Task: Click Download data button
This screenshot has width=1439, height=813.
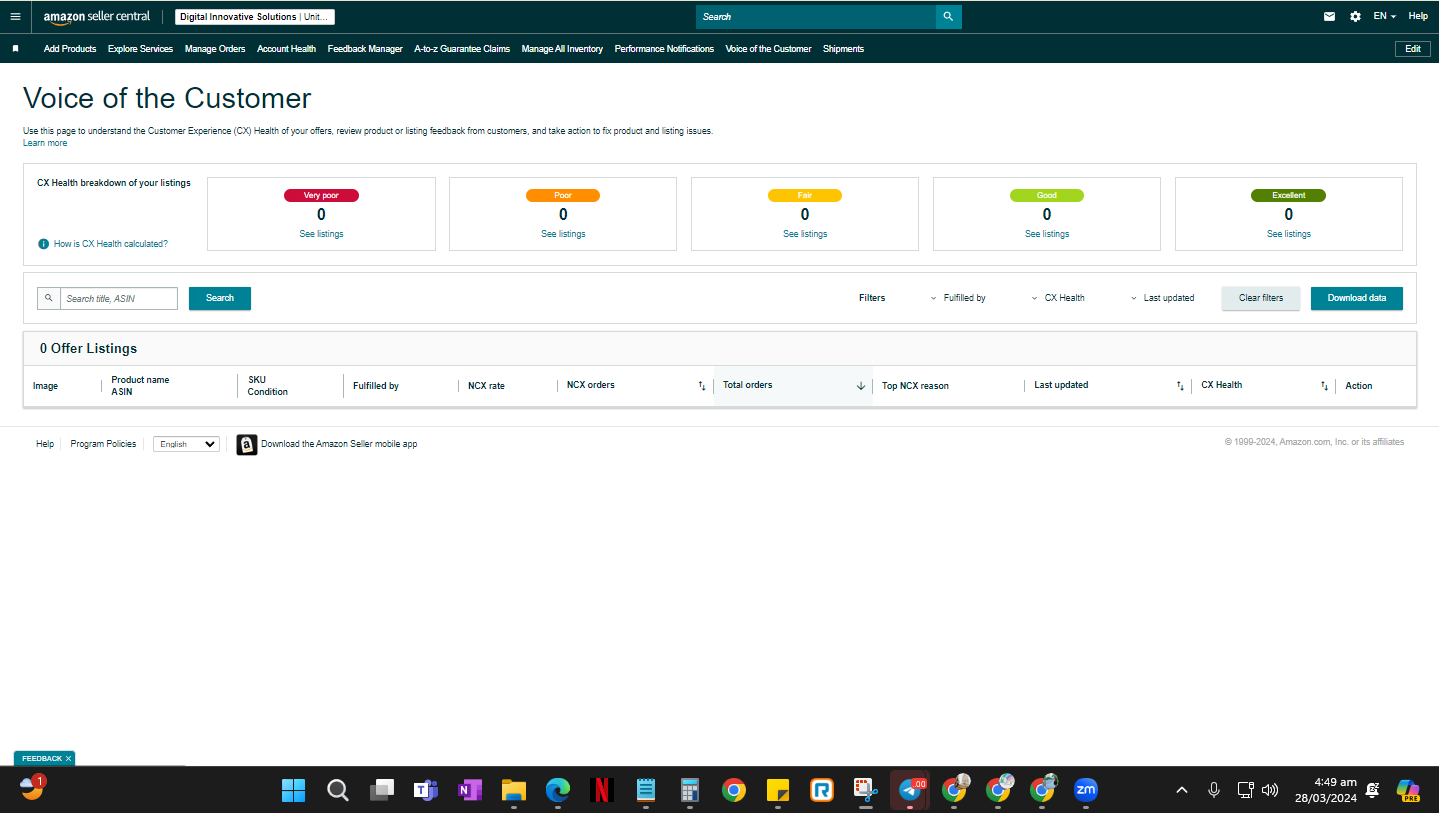Action: (1357, 298)
